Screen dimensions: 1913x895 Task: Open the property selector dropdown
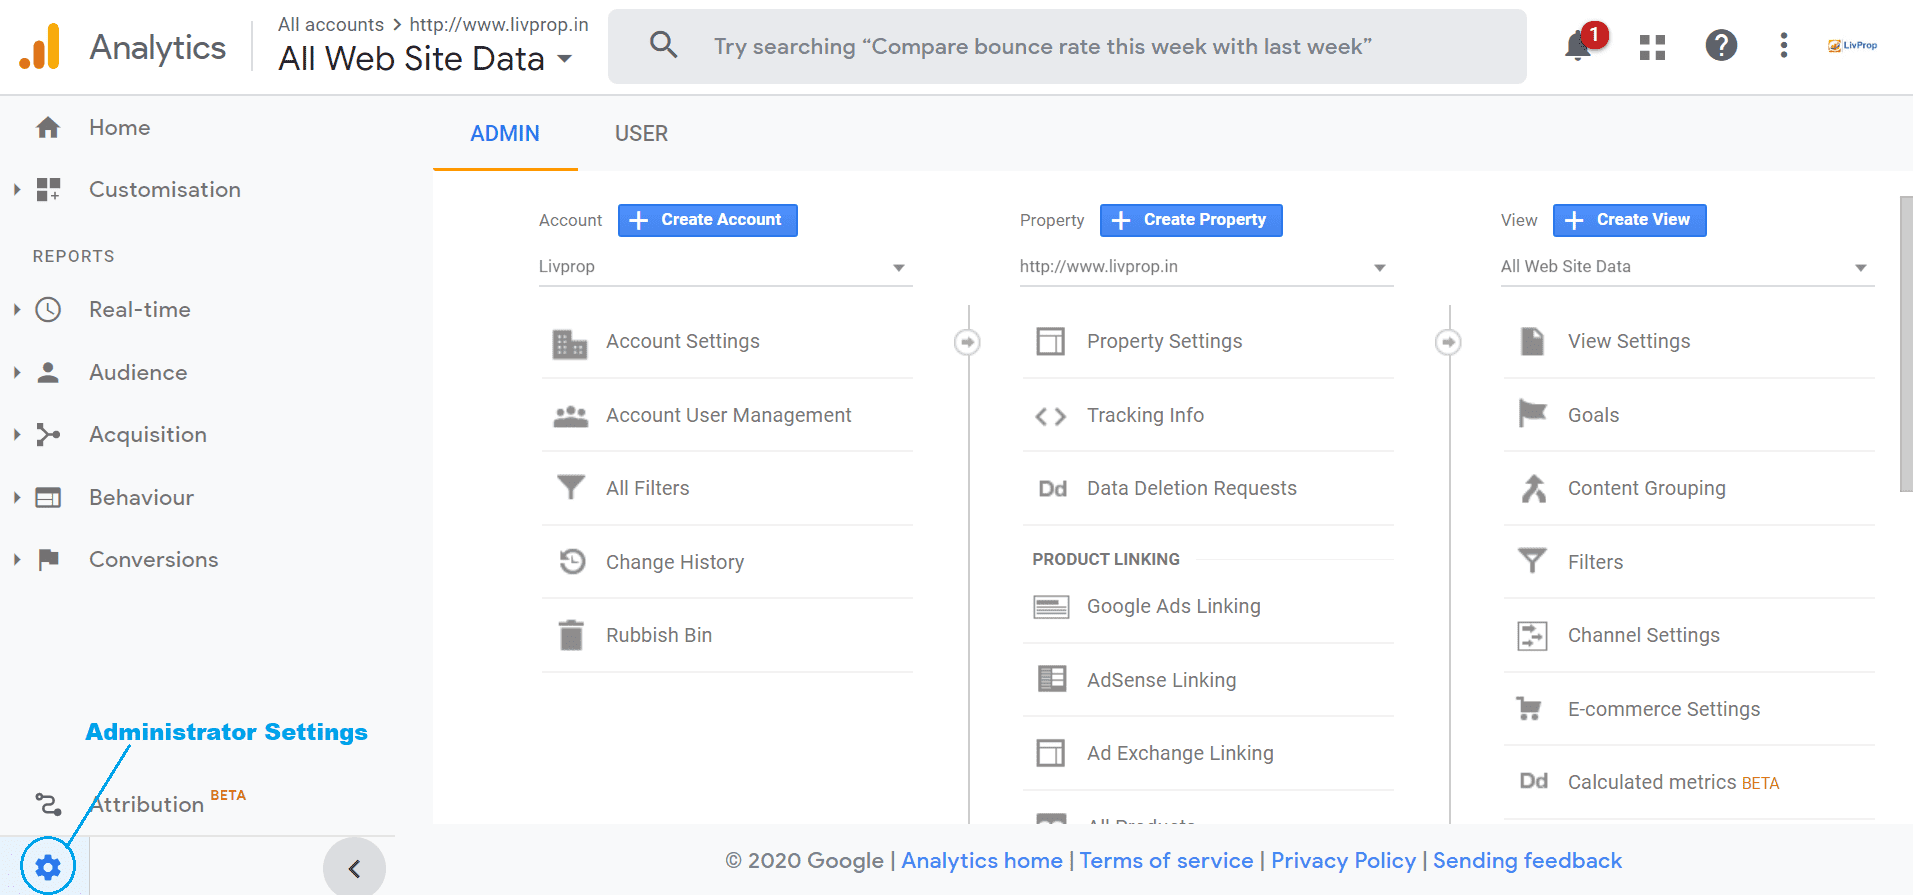(x=1205, y=267)
